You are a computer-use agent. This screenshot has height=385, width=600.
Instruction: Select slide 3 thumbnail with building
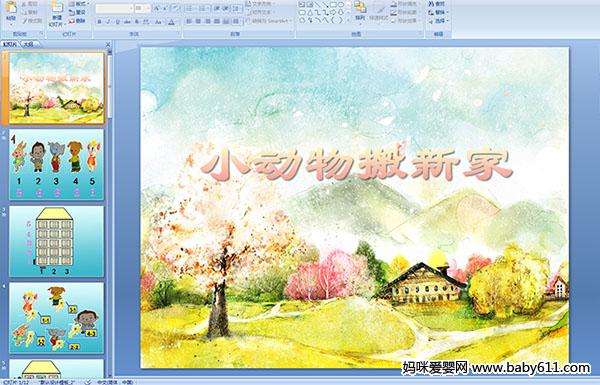(57, 241)
